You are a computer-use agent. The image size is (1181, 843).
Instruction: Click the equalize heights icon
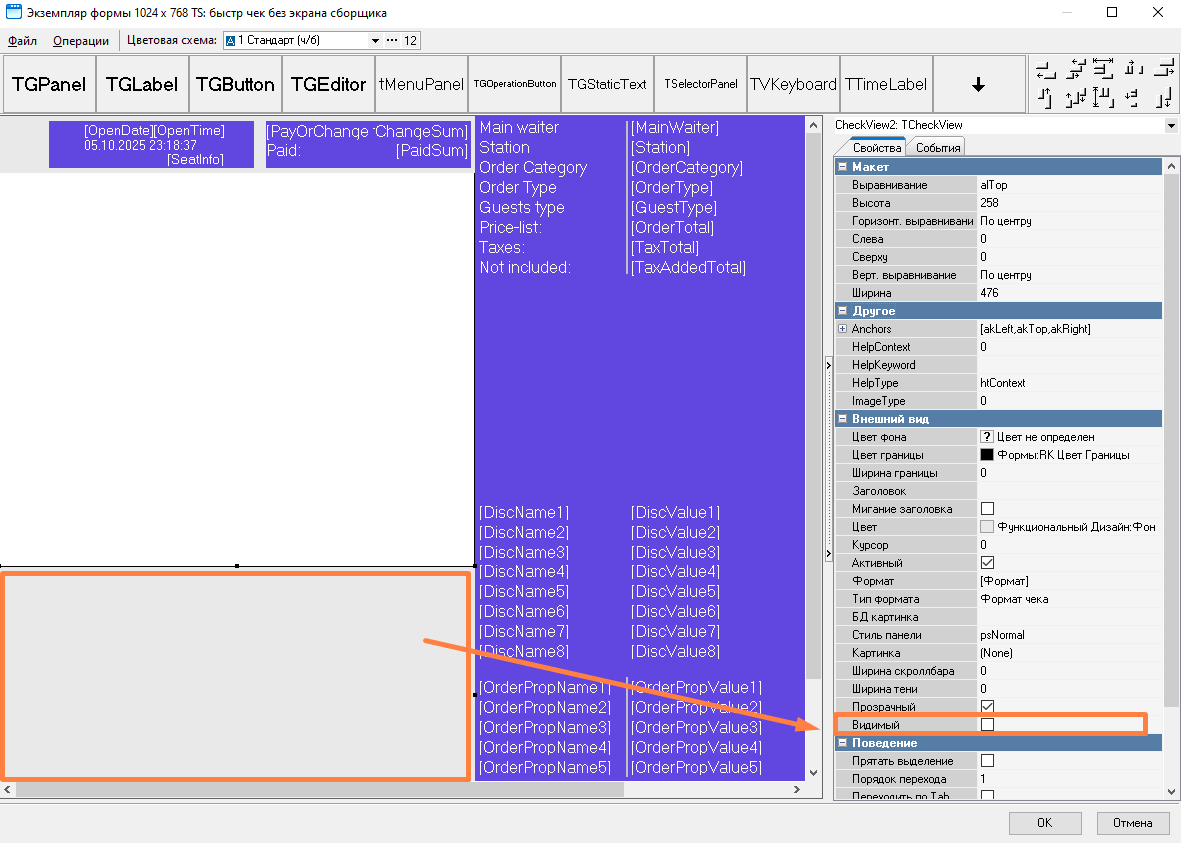tap(1103, 98)
